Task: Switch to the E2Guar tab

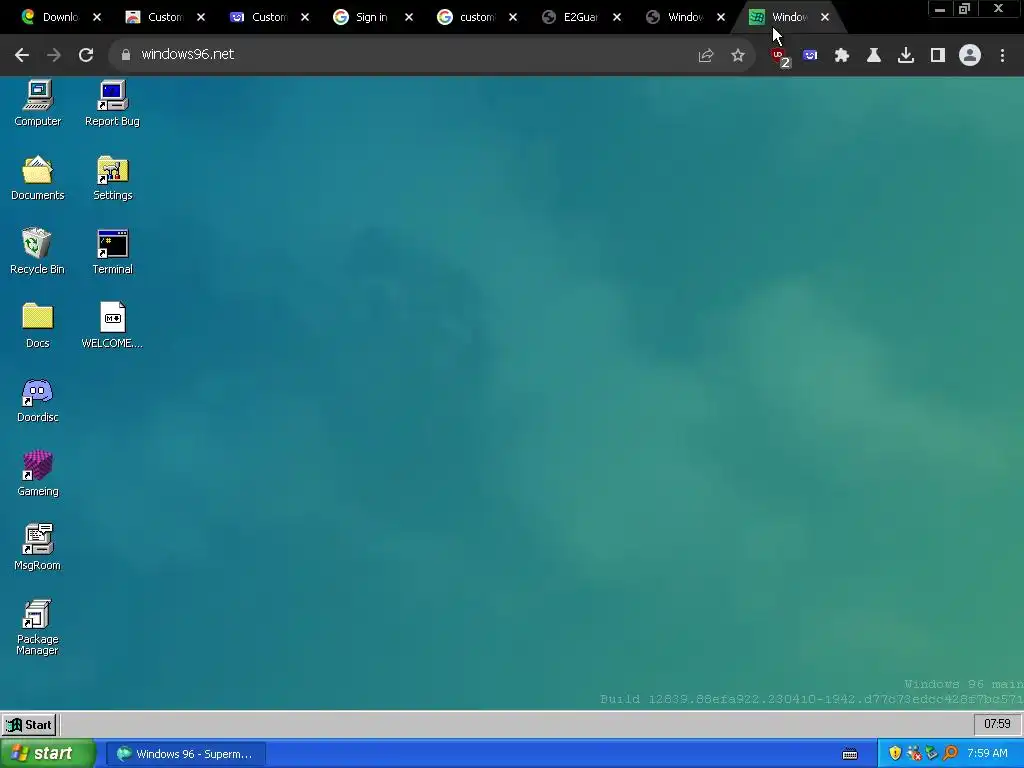Action: 571,17
